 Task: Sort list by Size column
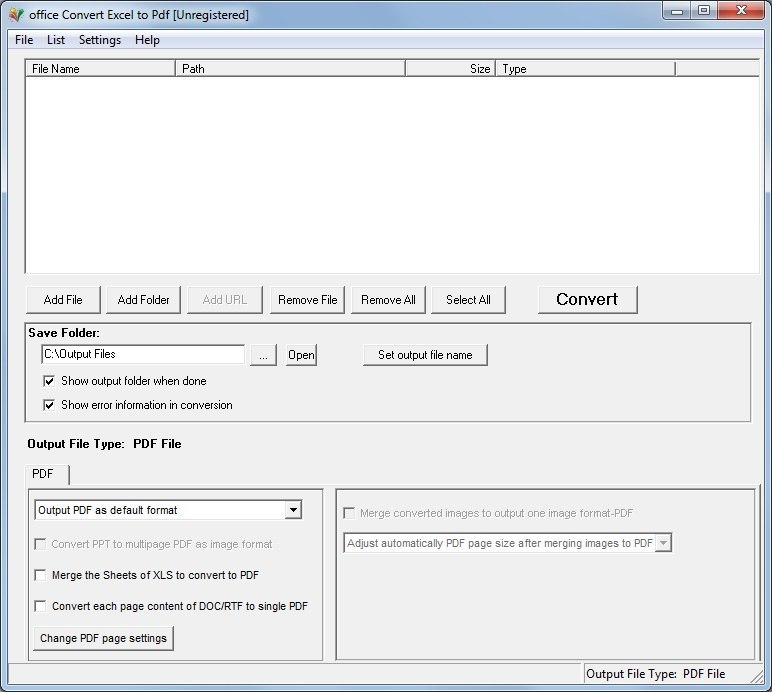[x=450, y=68]
